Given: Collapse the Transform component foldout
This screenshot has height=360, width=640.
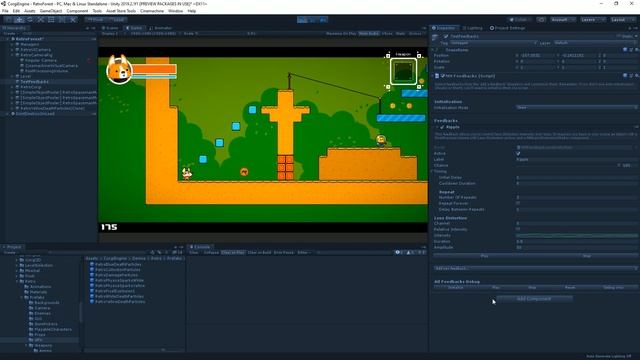Looking at the screenshot, I should click(433, 50).
